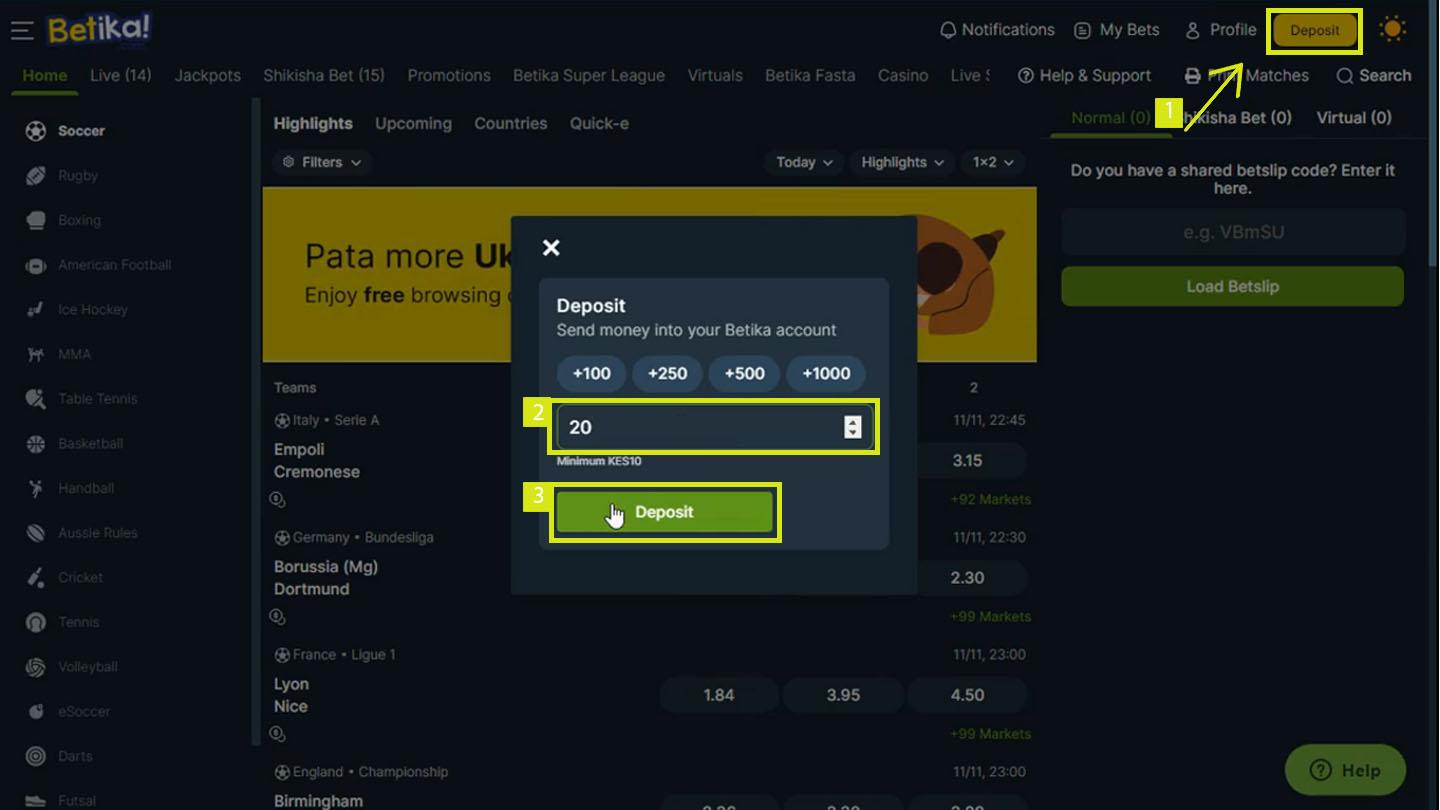Click the Notifications bell icon
This screenshot has width=1440, height=810.
tap(948, 31)
